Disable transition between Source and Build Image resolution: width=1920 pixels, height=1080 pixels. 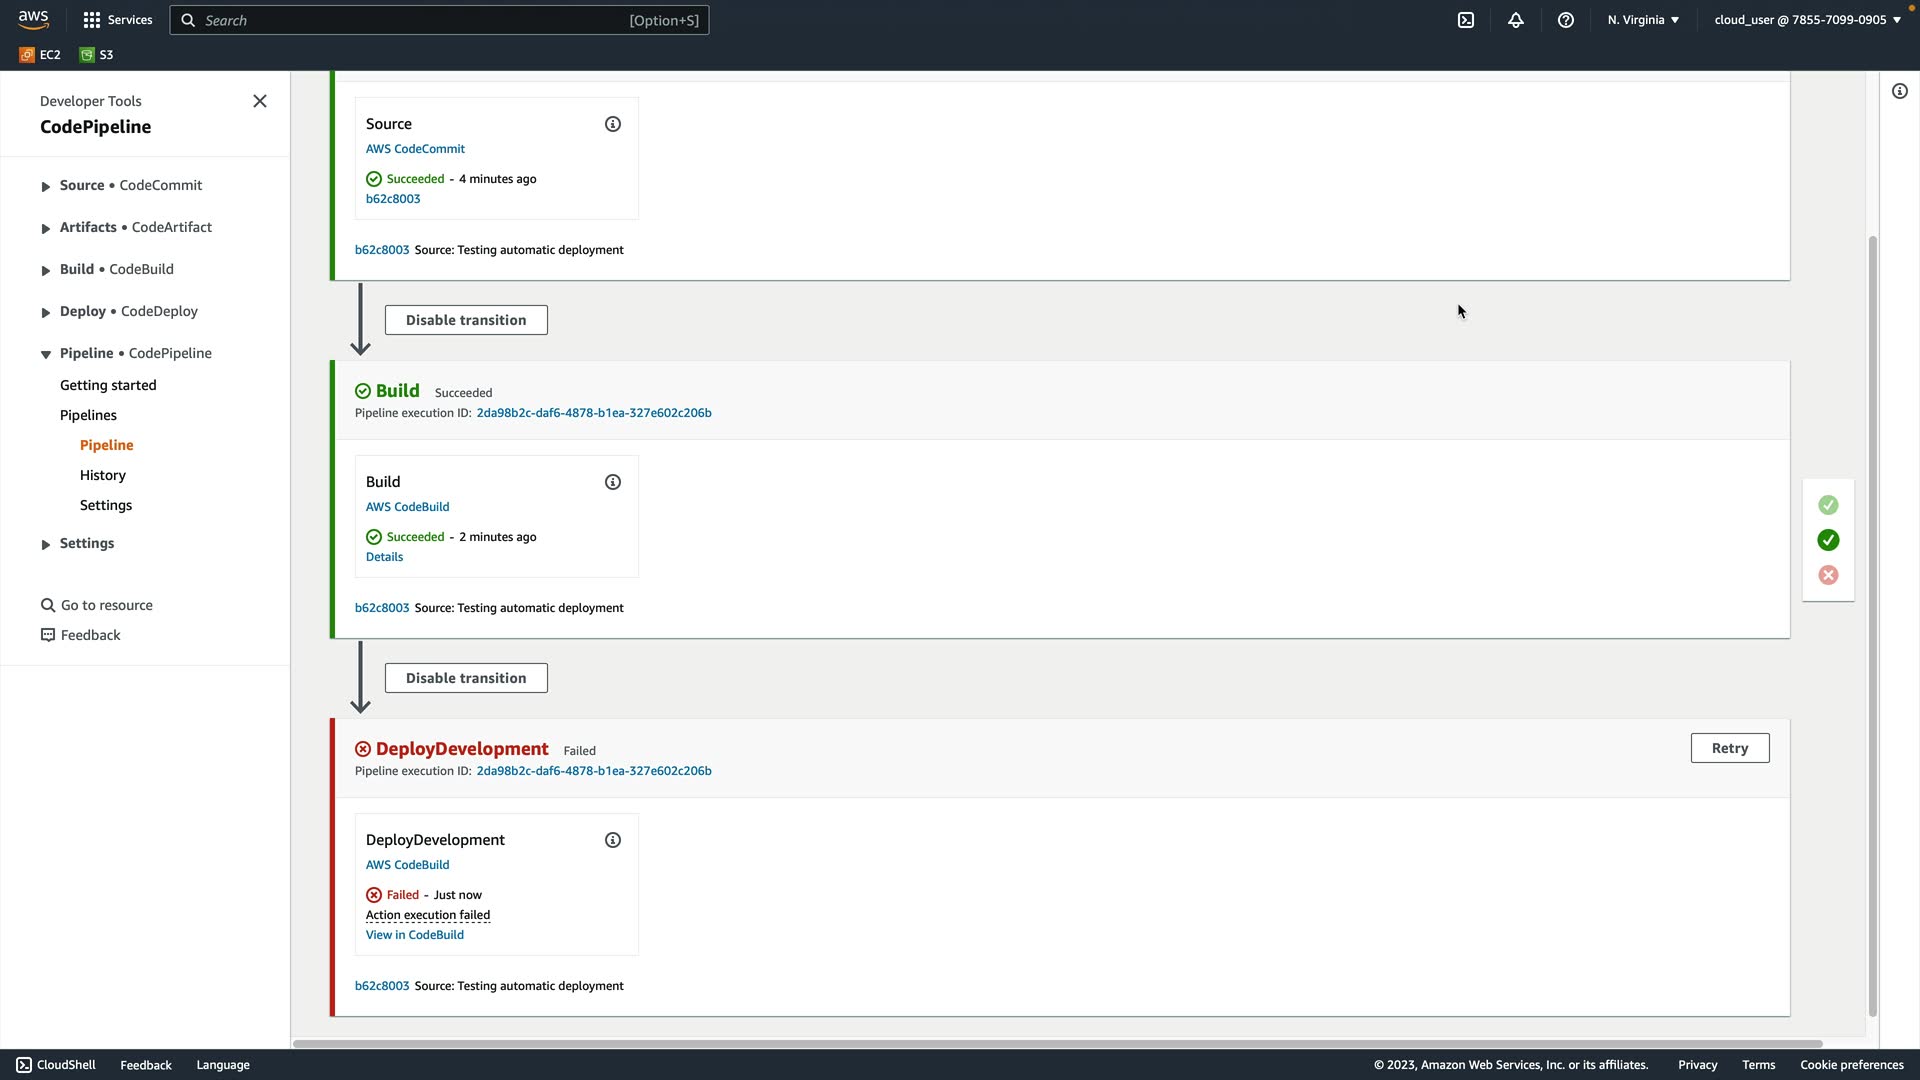[x=466, y=320]
